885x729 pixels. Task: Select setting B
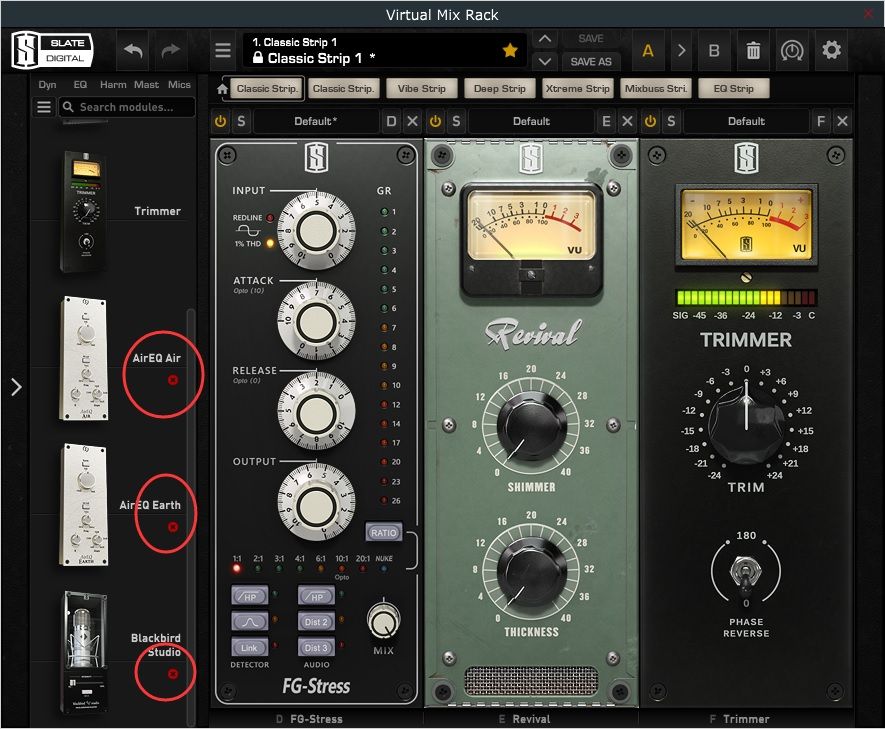tap(714, 51)
